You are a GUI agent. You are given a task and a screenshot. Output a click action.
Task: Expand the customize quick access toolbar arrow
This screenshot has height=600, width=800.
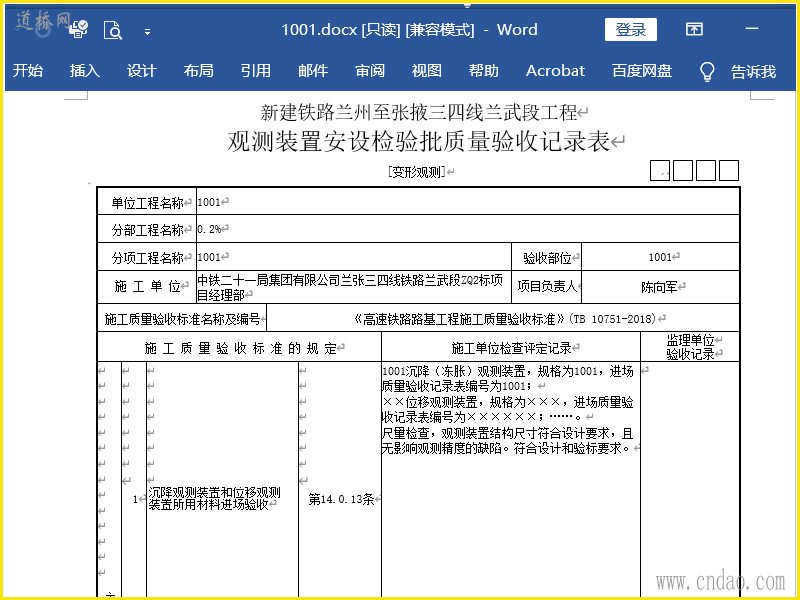coord(147,32)
